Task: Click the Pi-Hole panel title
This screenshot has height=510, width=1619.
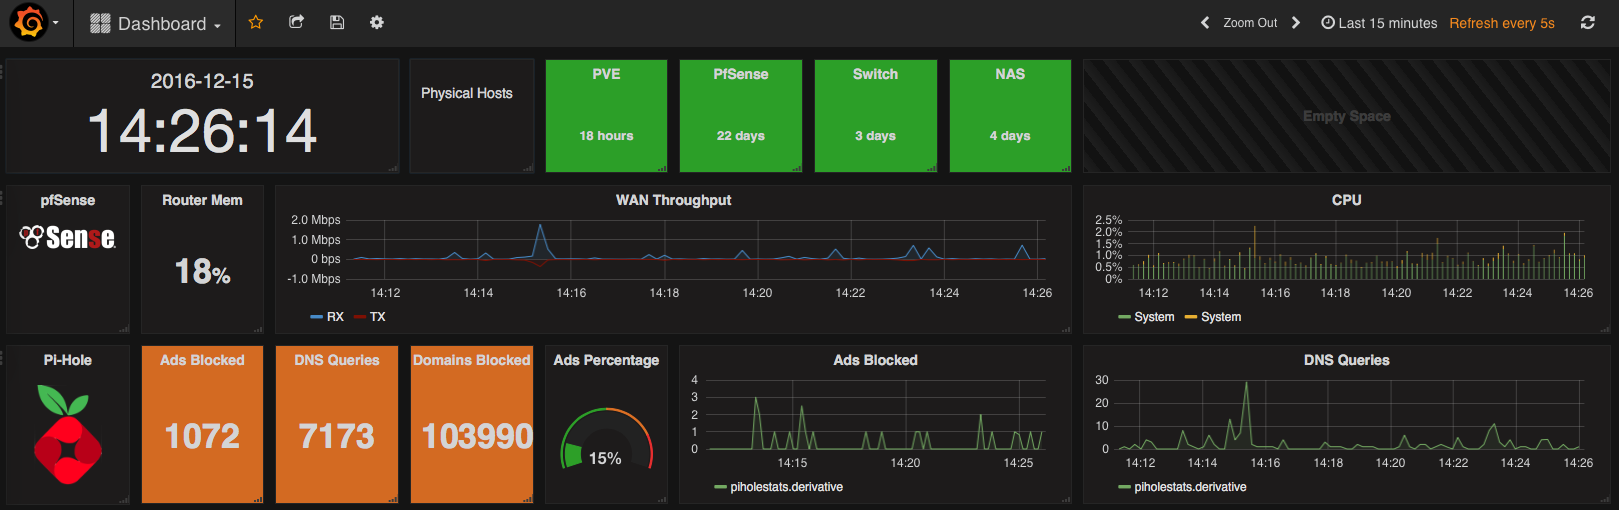Action: point(67,360)
